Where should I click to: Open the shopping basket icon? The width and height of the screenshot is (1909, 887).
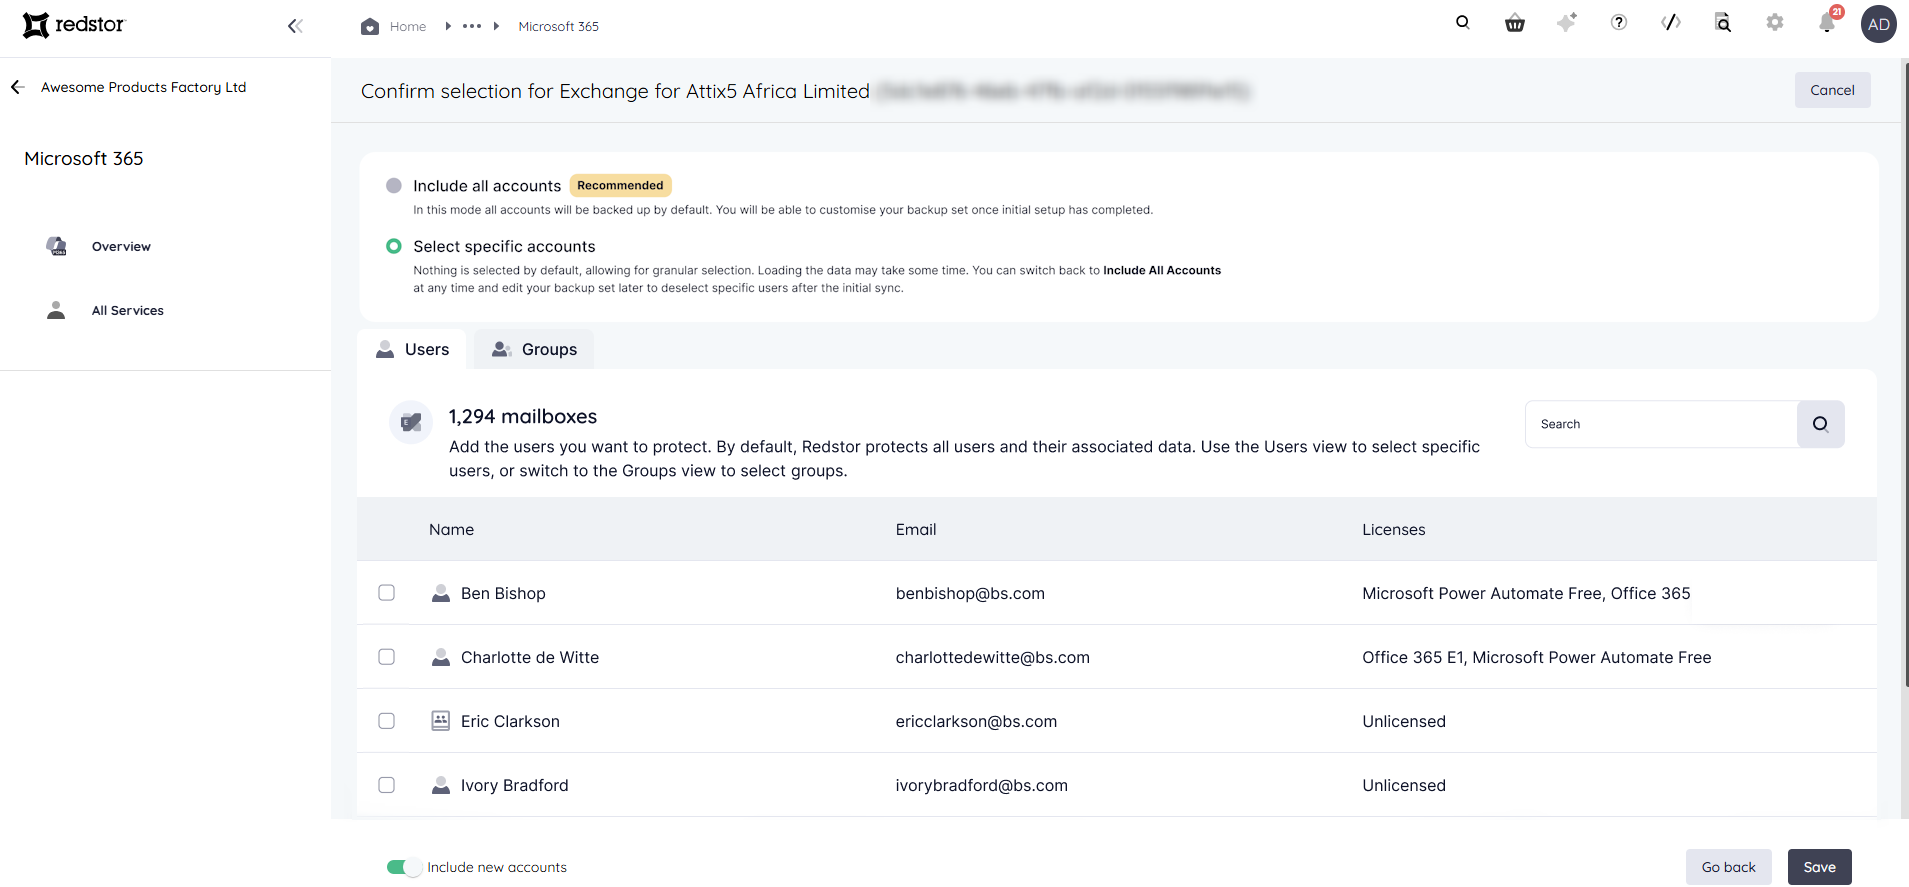[x=1515, y=23]
